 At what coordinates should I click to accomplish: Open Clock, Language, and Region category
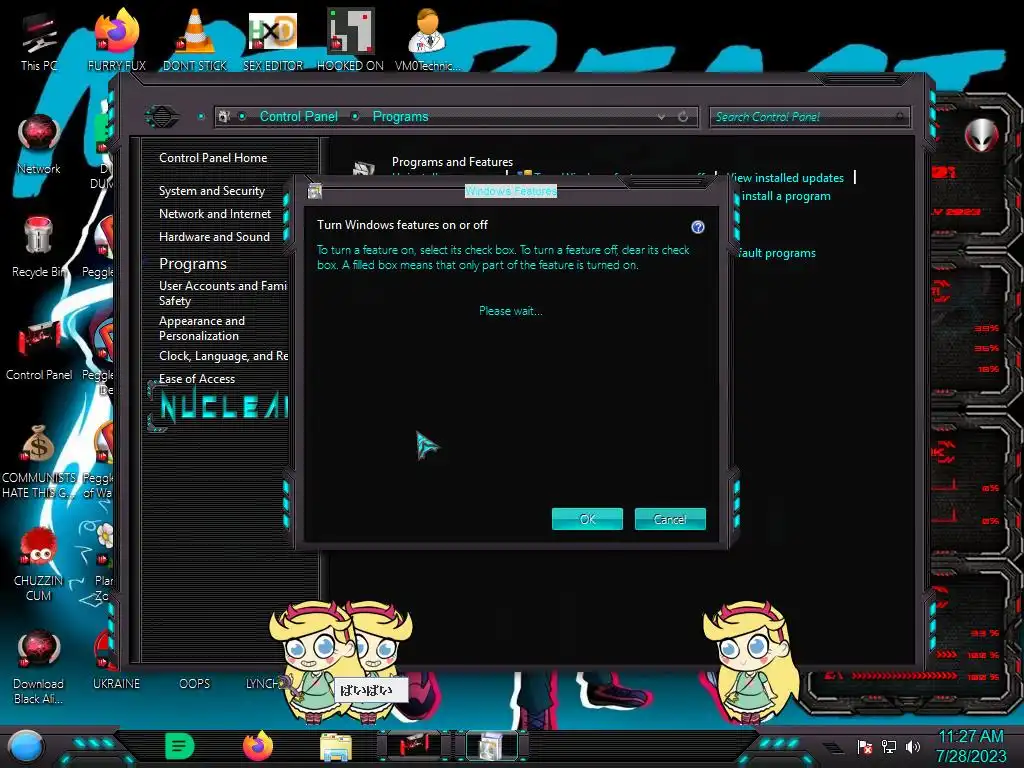pos(223,356)
